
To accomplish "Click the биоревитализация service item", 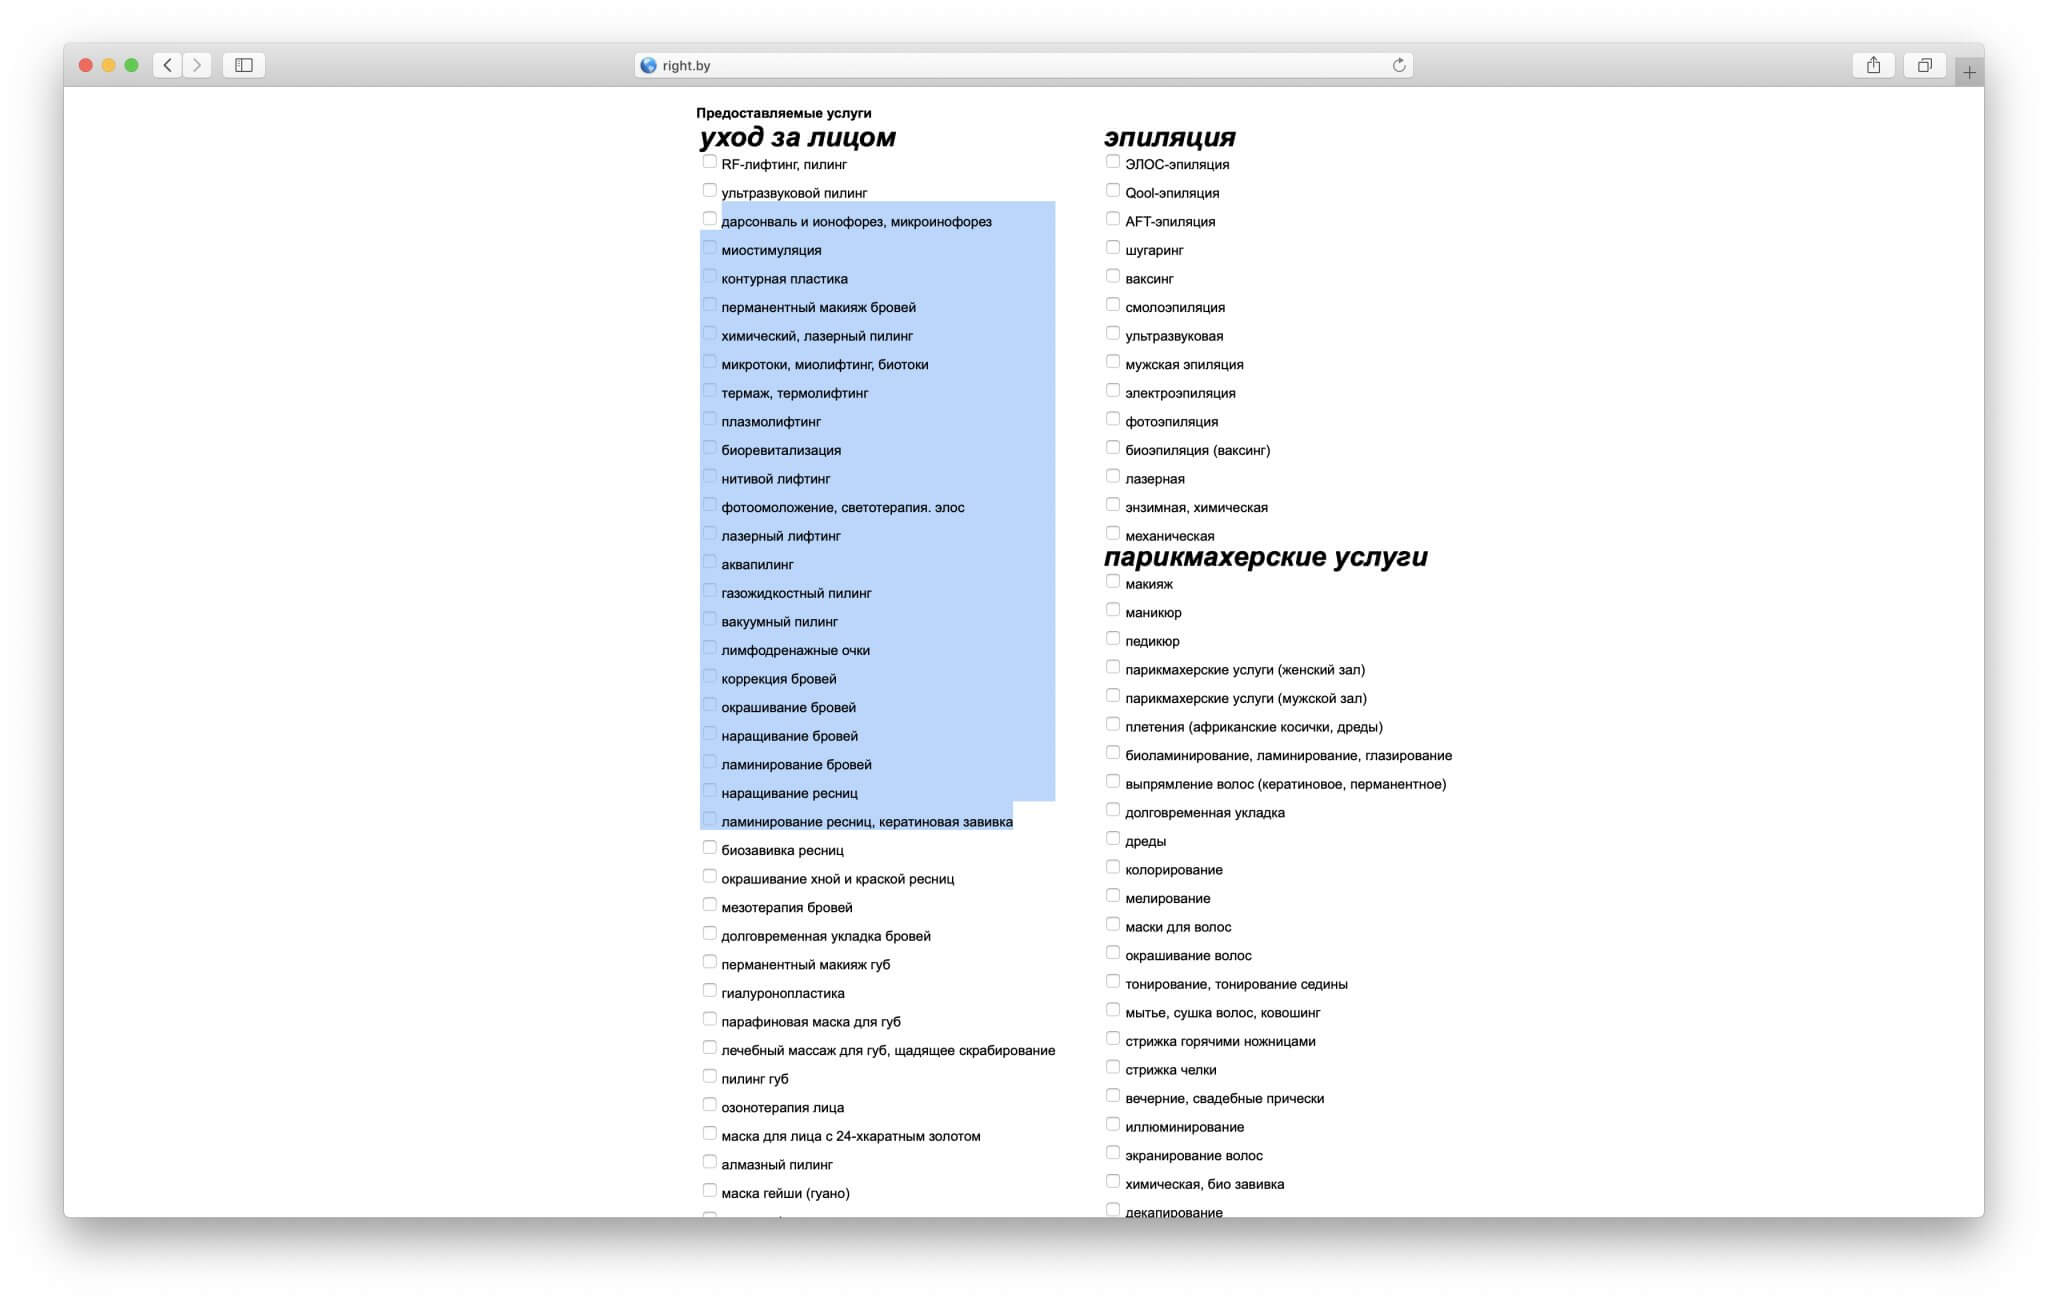I will (778, 449).
